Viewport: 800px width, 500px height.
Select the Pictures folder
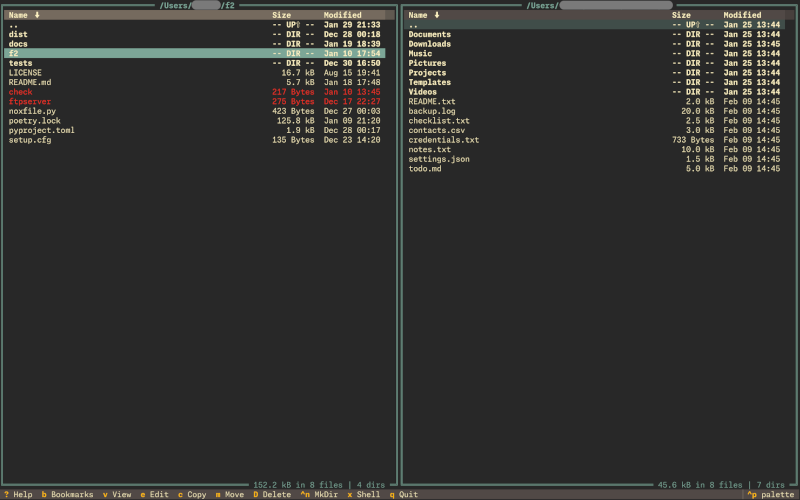pyautogui.click(x=594, y=63)
